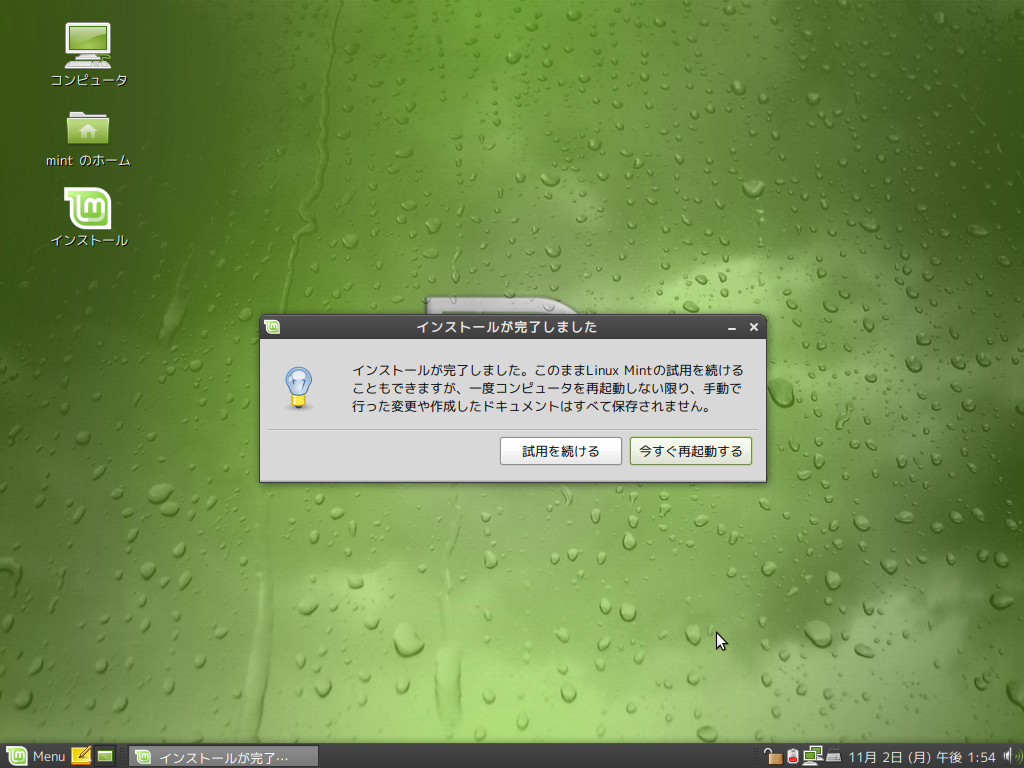Click the light bulb info icon in dialog
The height and width of the screenshot is (768, 1024).
pos(298,388)
